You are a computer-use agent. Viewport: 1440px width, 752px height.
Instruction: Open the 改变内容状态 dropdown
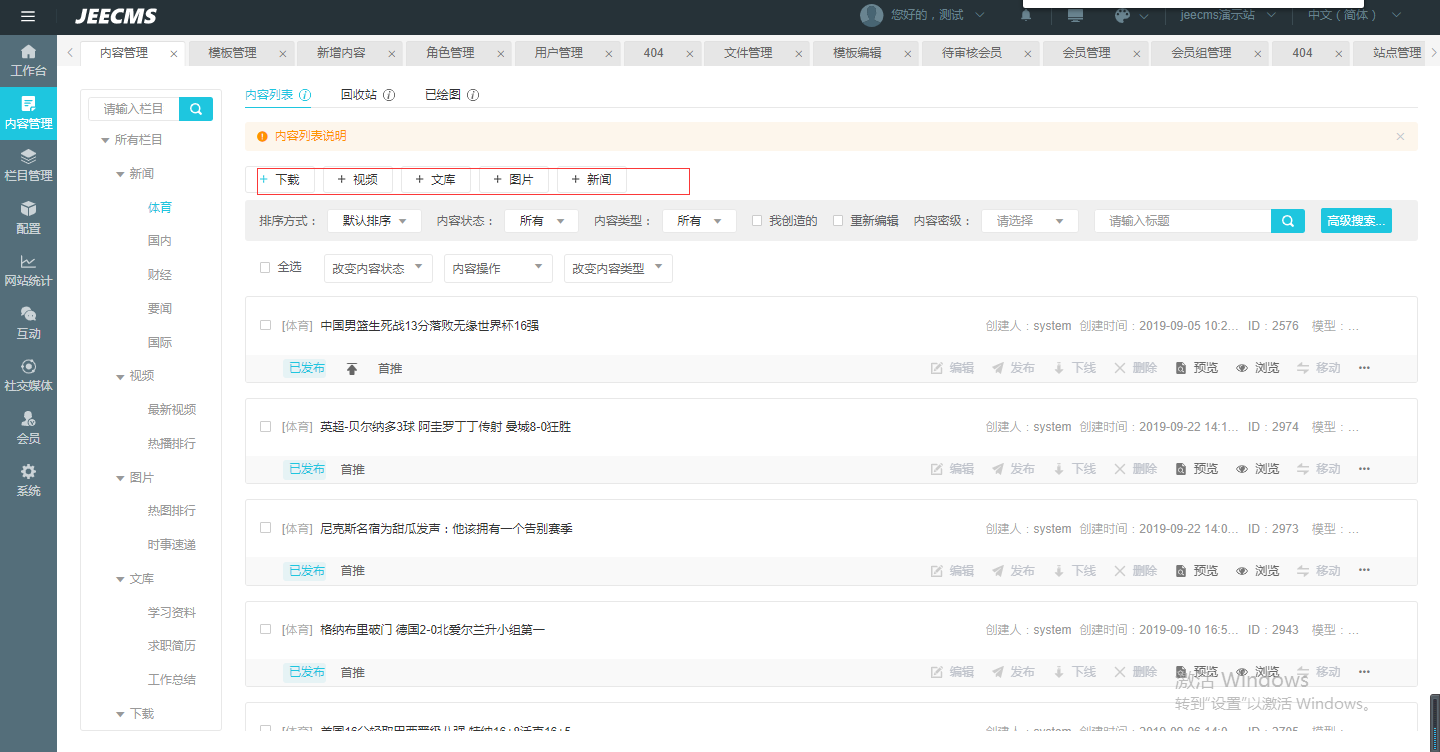[x=378, y=268]
